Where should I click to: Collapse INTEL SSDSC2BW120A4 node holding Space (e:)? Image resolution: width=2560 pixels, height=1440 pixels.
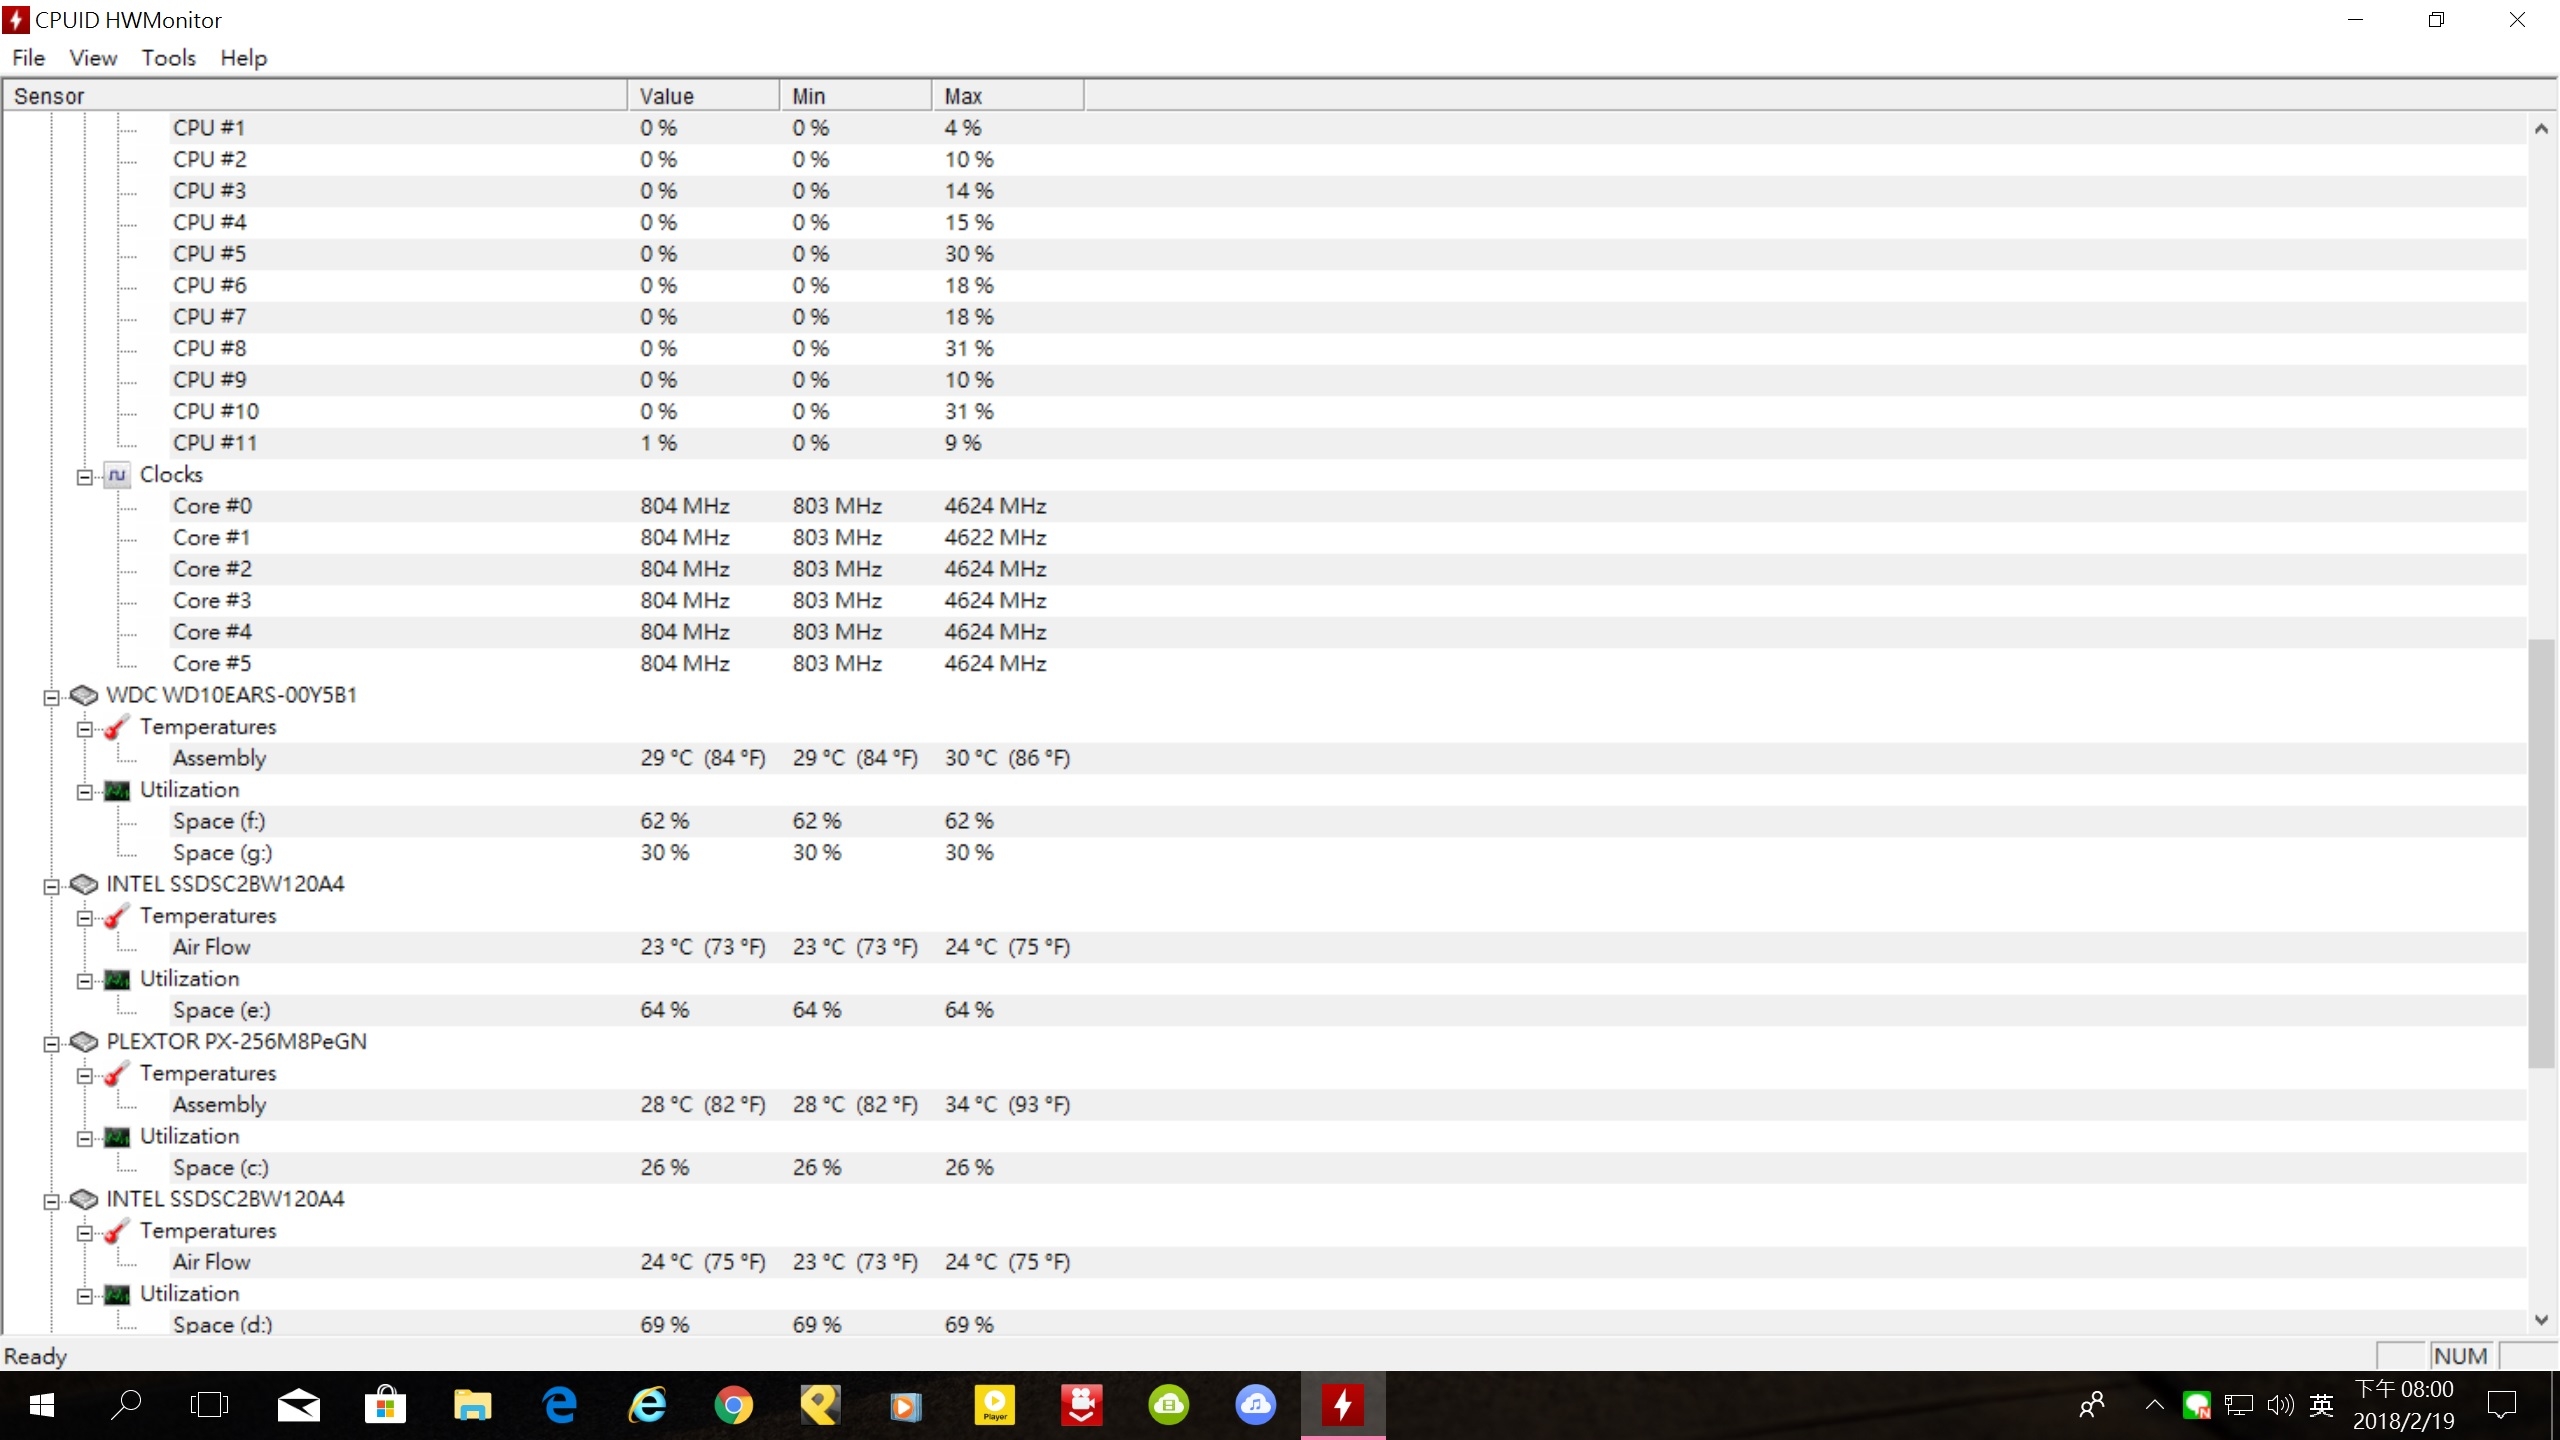pos(52,885)
